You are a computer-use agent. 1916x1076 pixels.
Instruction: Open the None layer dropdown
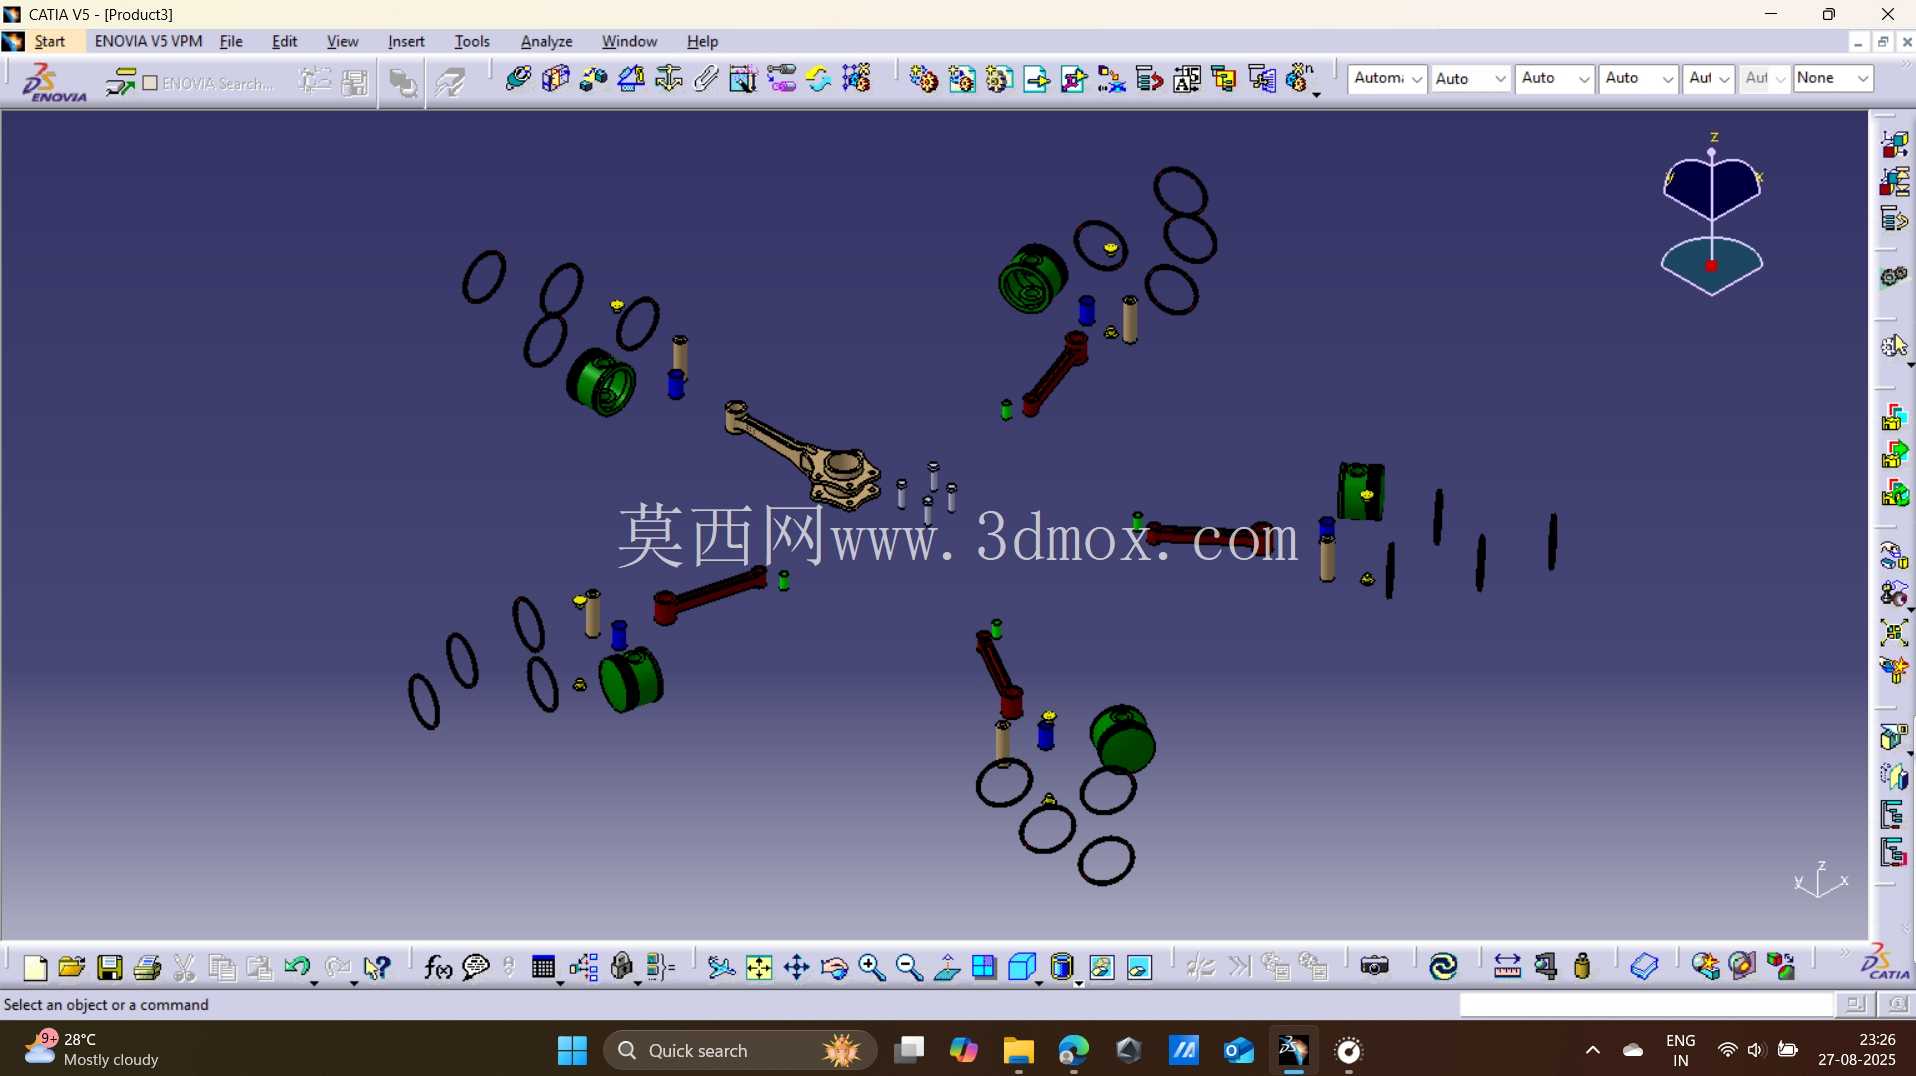(1832, 78)
